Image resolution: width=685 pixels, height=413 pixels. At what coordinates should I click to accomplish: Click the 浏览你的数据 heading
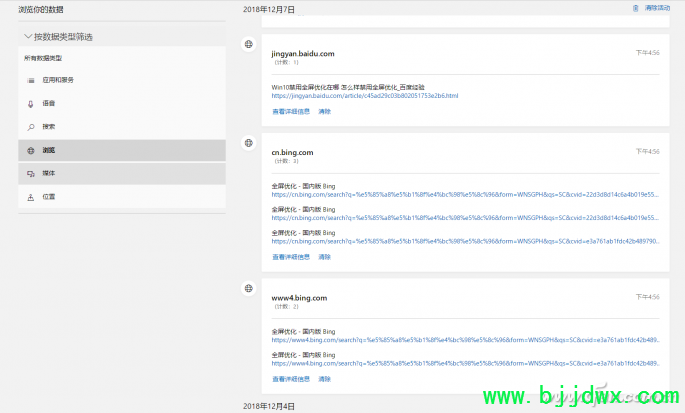tap(41, 10)
